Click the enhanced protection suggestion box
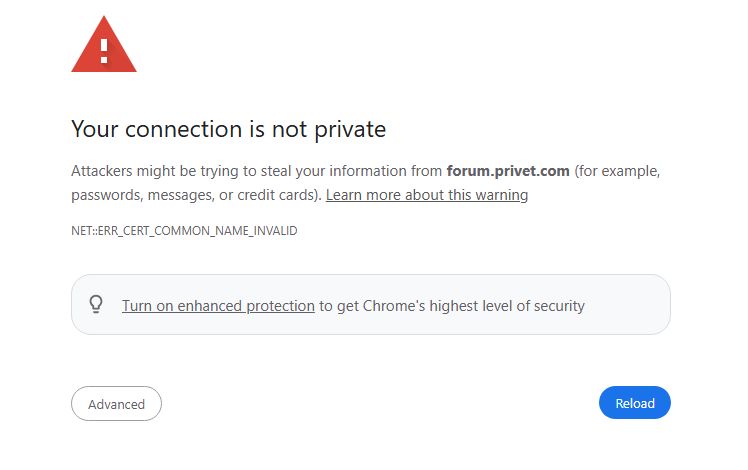Screen dimensions: 748x470 (x=371, y=304)
